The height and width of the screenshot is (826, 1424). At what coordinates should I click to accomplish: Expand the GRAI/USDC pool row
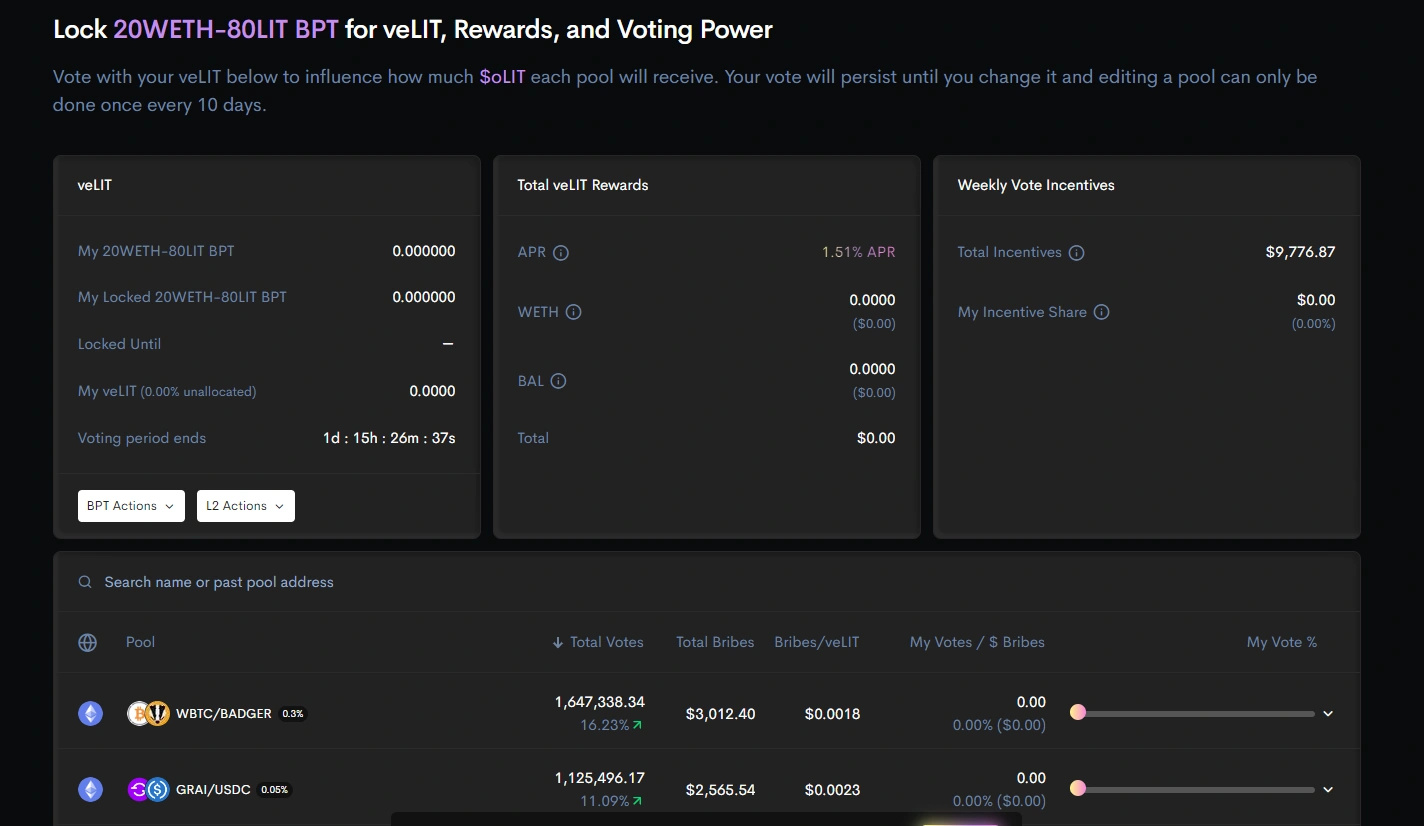tap(1328, 789)
